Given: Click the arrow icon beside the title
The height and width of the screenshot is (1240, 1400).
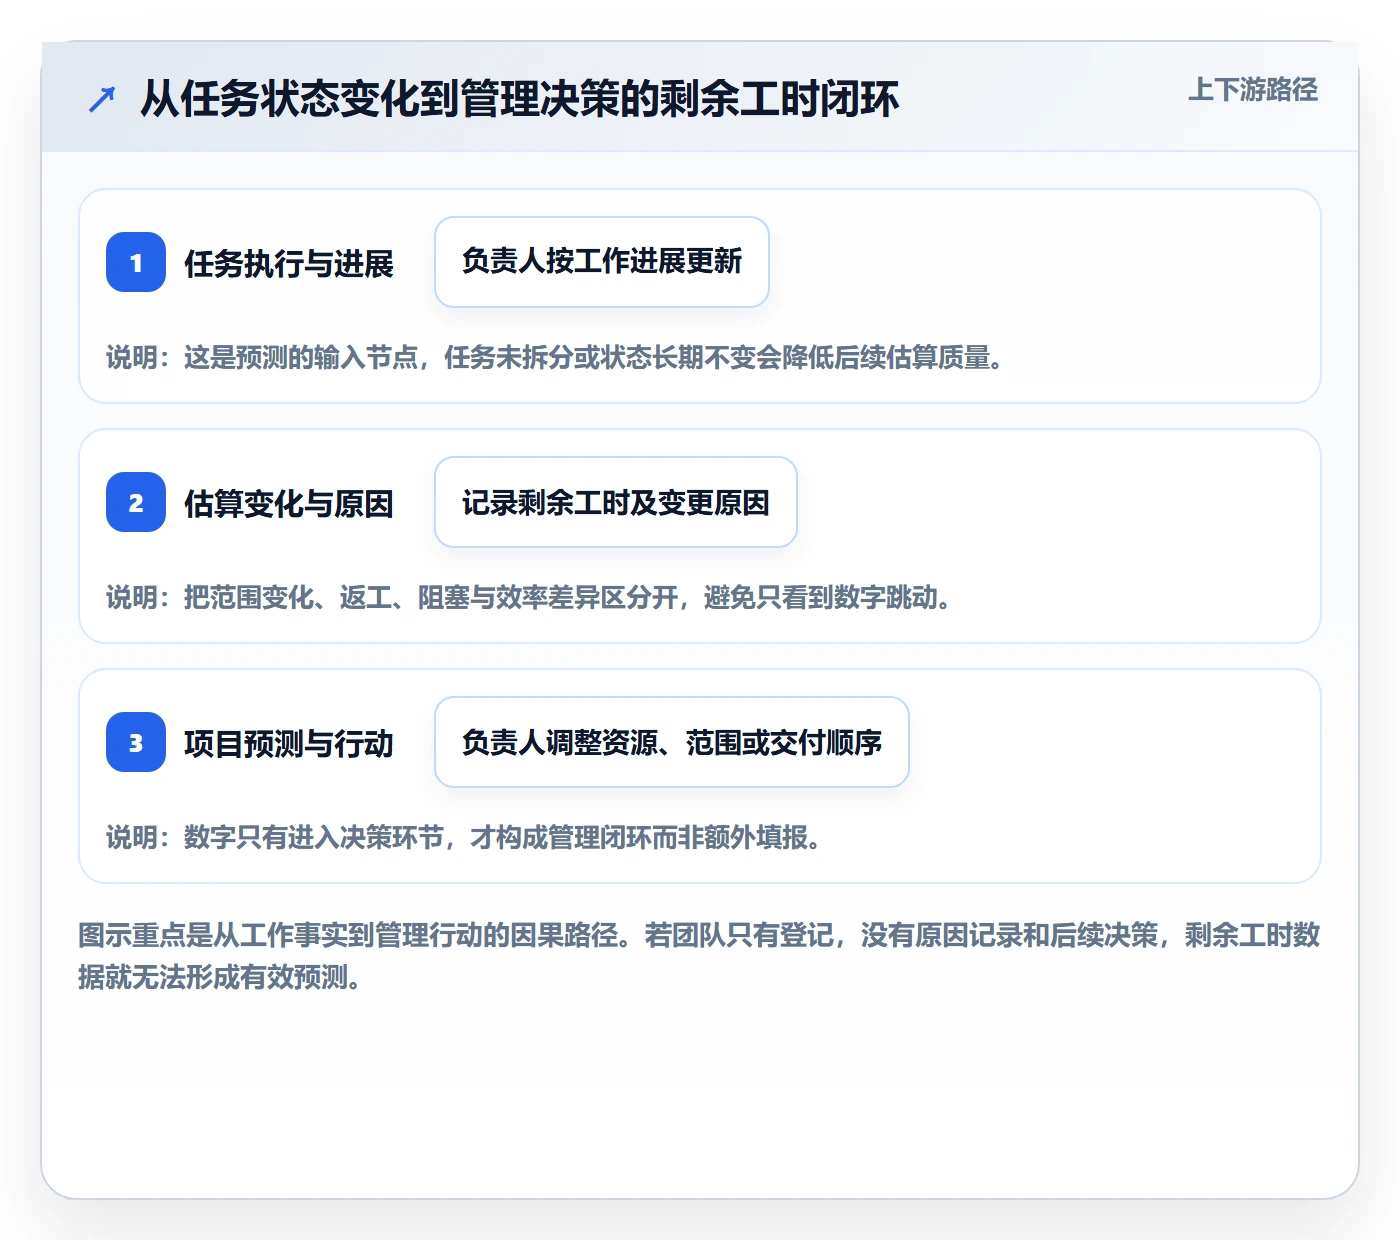Looking at the screenshot, I should tap(102, 99).
